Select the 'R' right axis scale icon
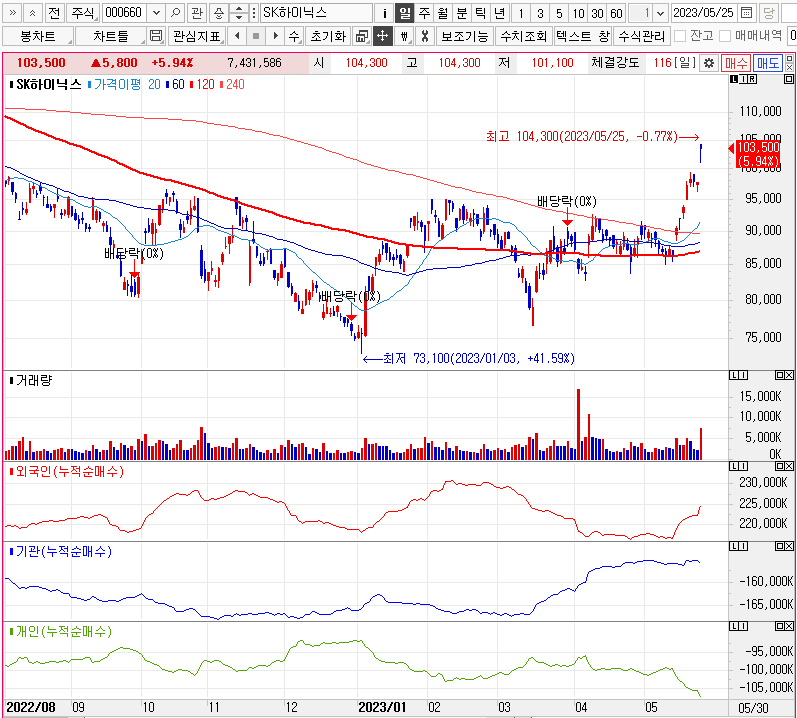797x718 pixels. [x=752, y=79]
